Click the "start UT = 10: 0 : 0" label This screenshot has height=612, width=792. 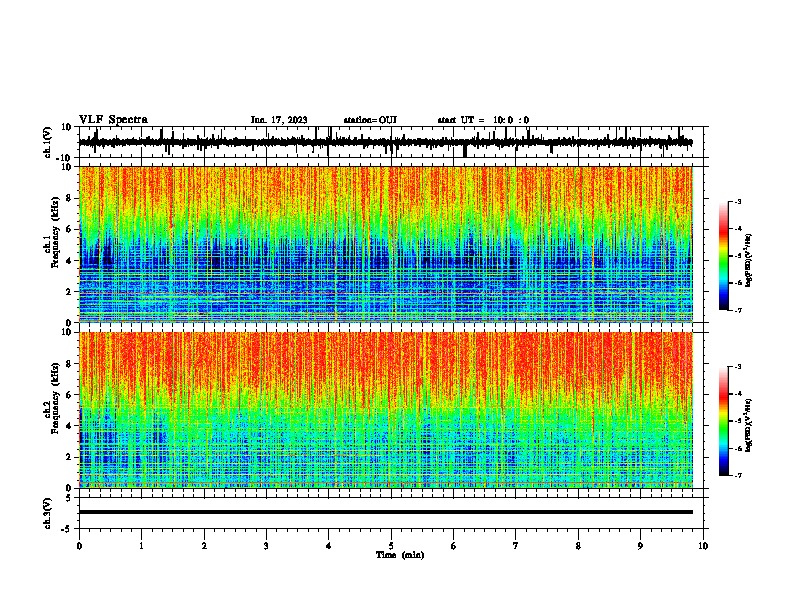pos(483,120)
